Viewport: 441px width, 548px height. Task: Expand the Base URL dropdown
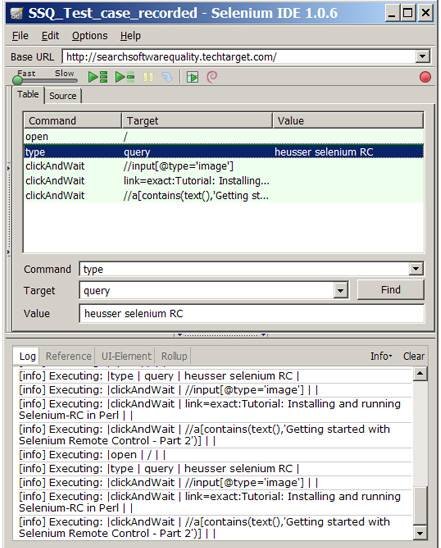point(422,56)
